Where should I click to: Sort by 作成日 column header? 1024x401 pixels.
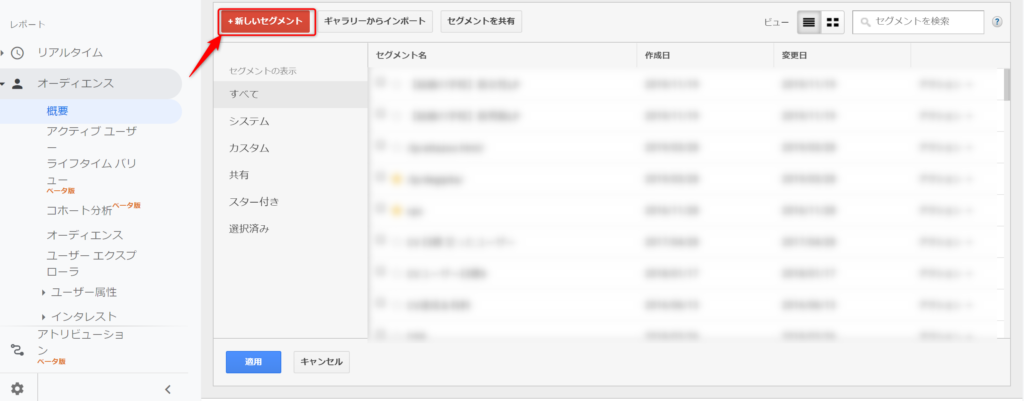pos(657,56)
